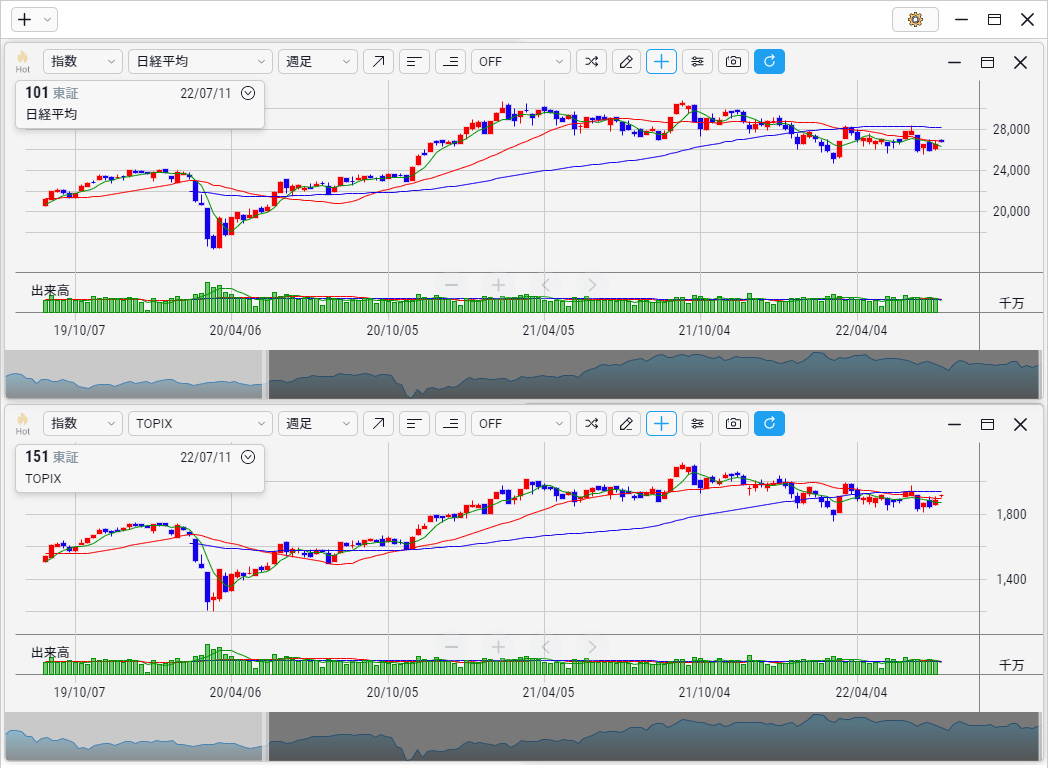
Task: Open the add panel plus button at top
Action: tap(33, 19)
